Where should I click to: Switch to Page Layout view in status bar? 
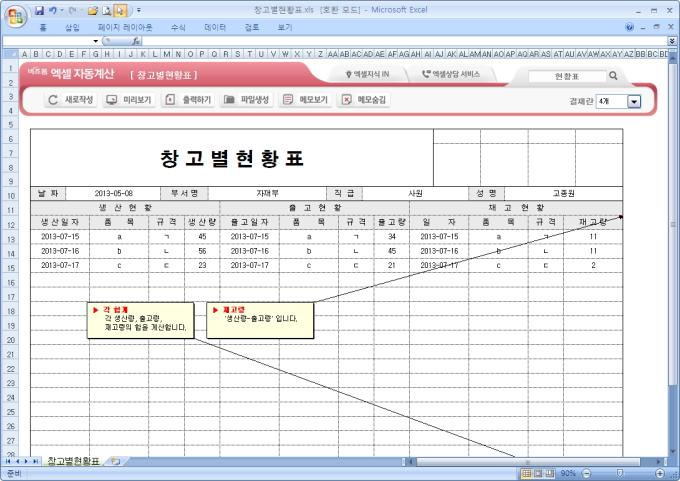click(538, 473)
